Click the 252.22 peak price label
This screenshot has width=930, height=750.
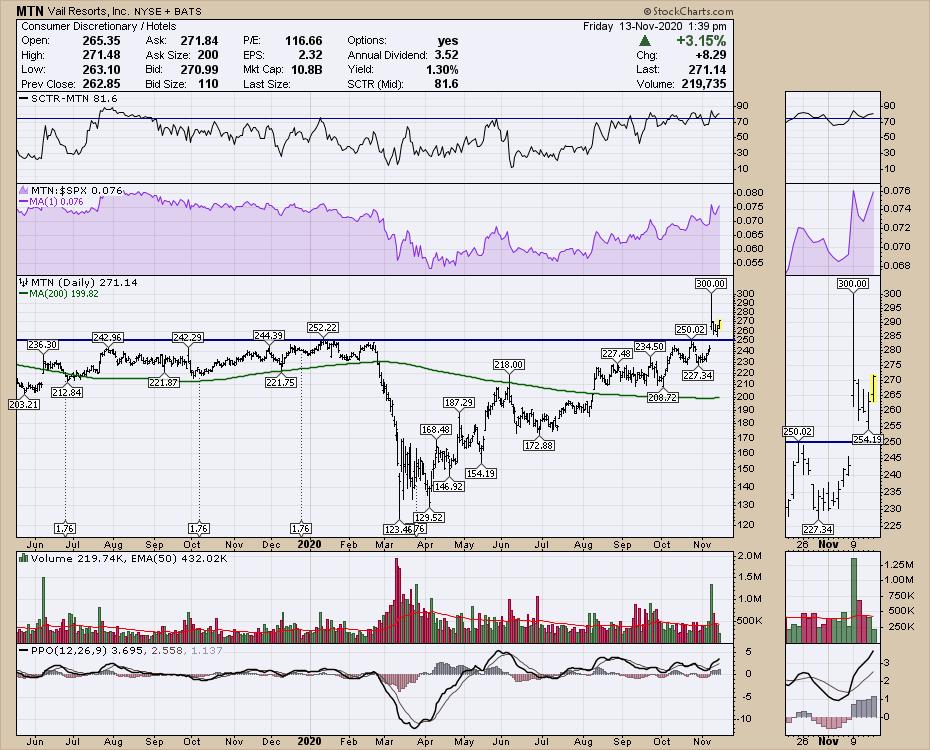pos(323,328)
